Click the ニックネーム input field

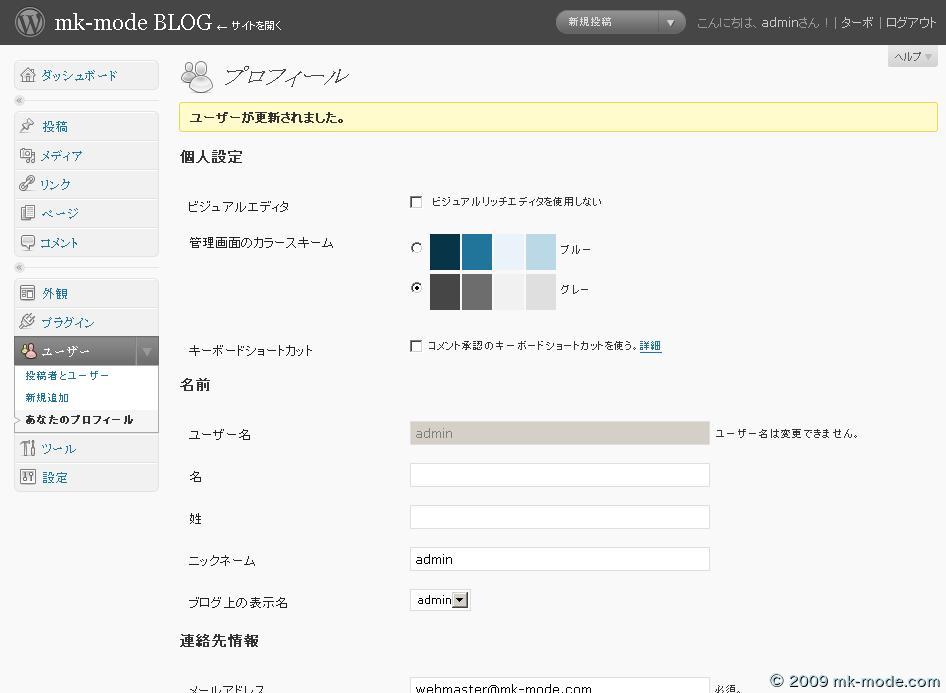click(x=559, y=559)
